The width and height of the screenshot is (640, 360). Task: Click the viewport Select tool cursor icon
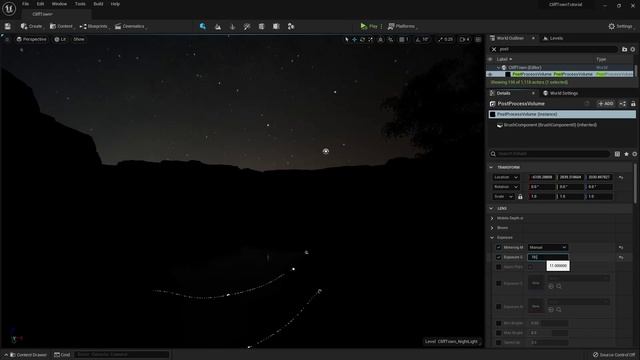[x=347, y=40]
